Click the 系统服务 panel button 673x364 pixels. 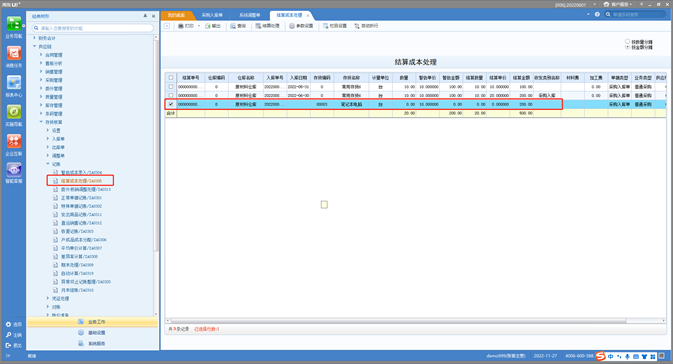point(92,343)
